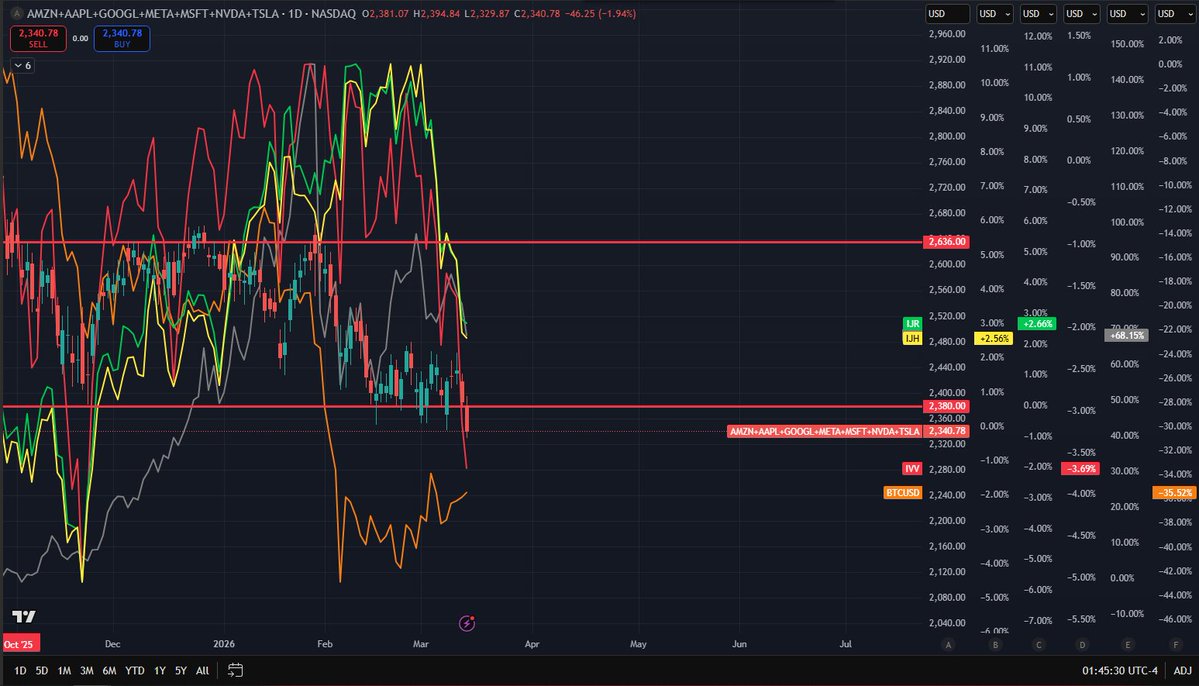The image size is (1199, 686).
Task: Toggle the ADJ adjusted-data setting
Action: point(1182,671)
